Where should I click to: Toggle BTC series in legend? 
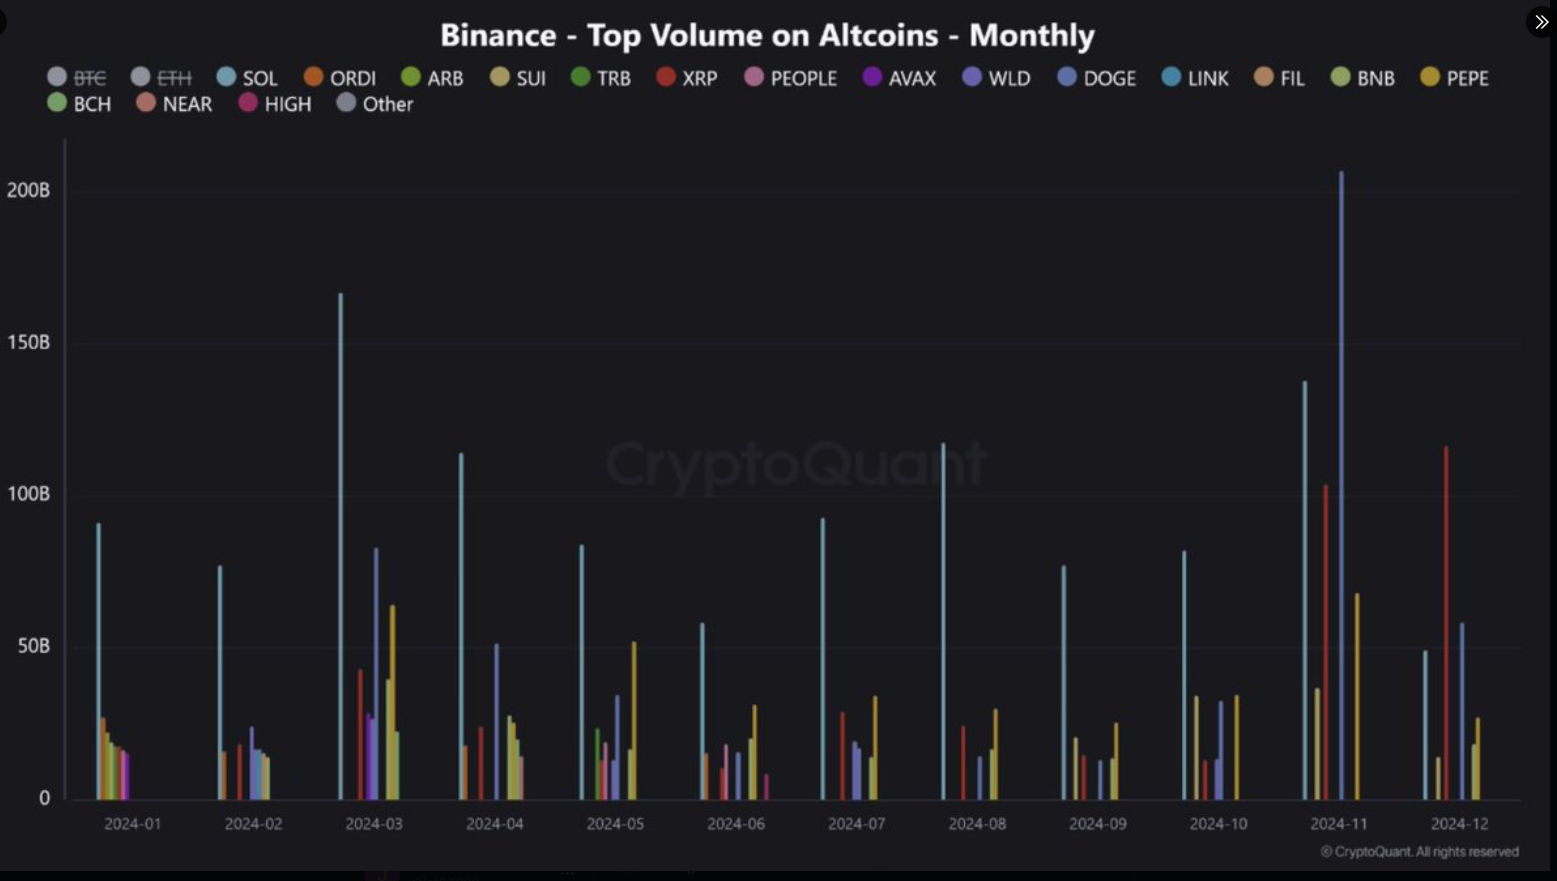pos(76,78)
